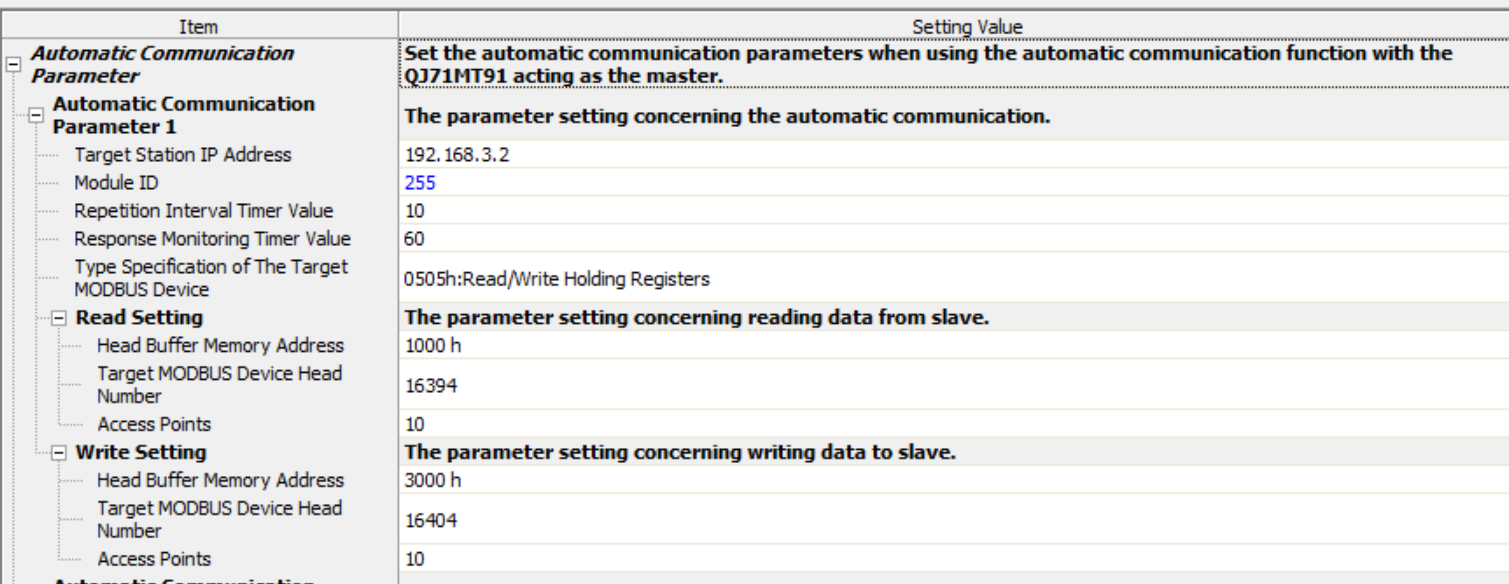Collapse Automatic Communication Parameter 1 node

pyautogui.click(x=36, y=116)
